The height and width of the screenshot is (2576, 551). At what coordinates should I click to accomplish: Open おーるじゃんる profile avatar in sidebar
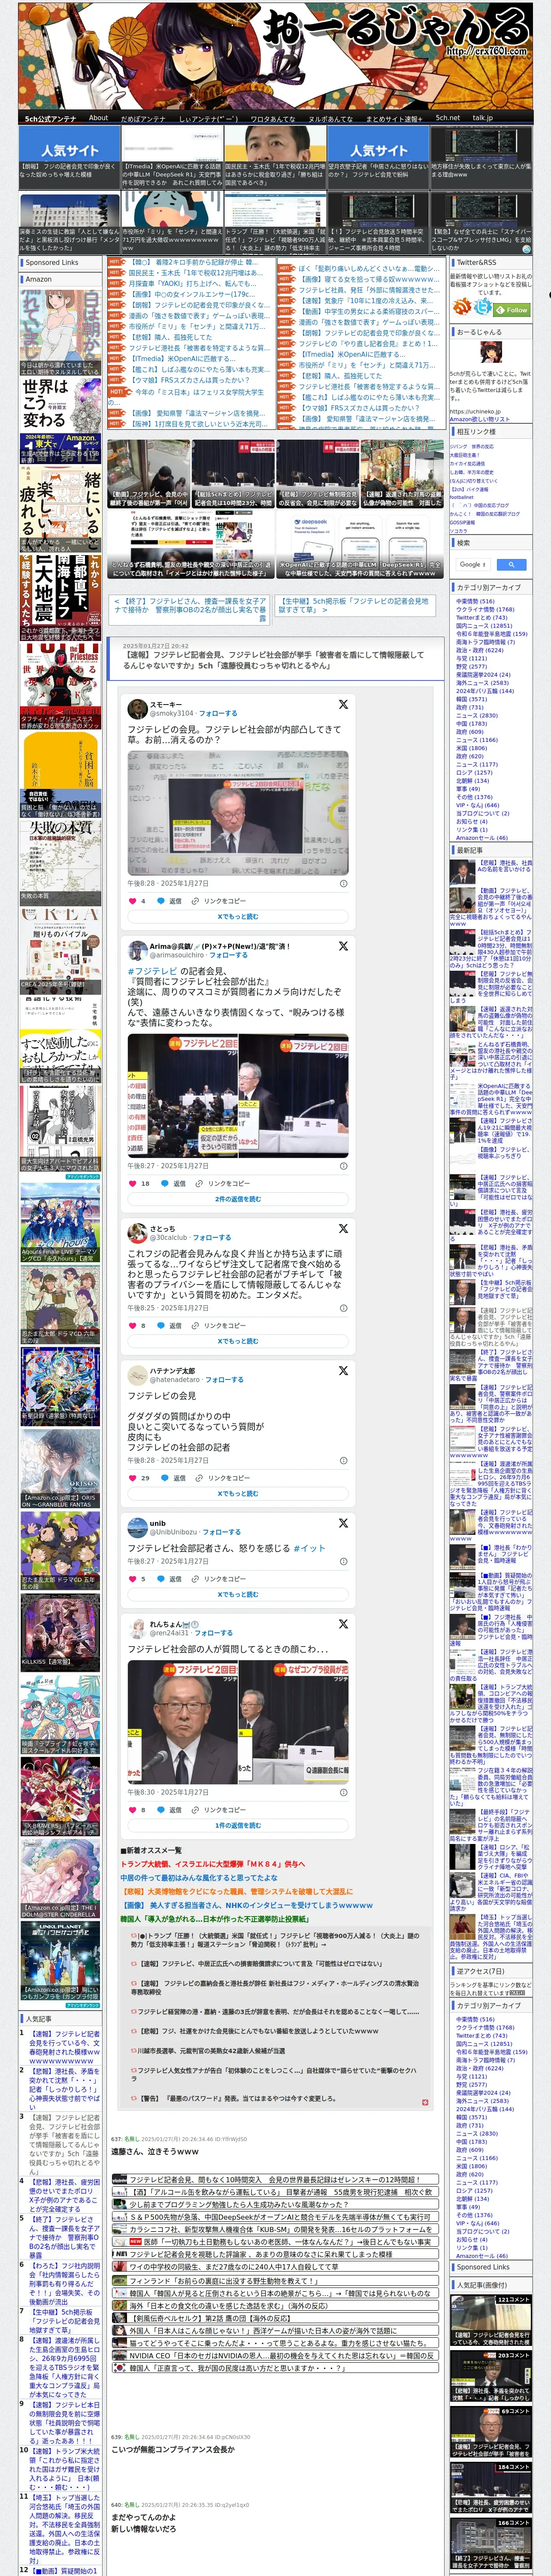tap(490, 351)
